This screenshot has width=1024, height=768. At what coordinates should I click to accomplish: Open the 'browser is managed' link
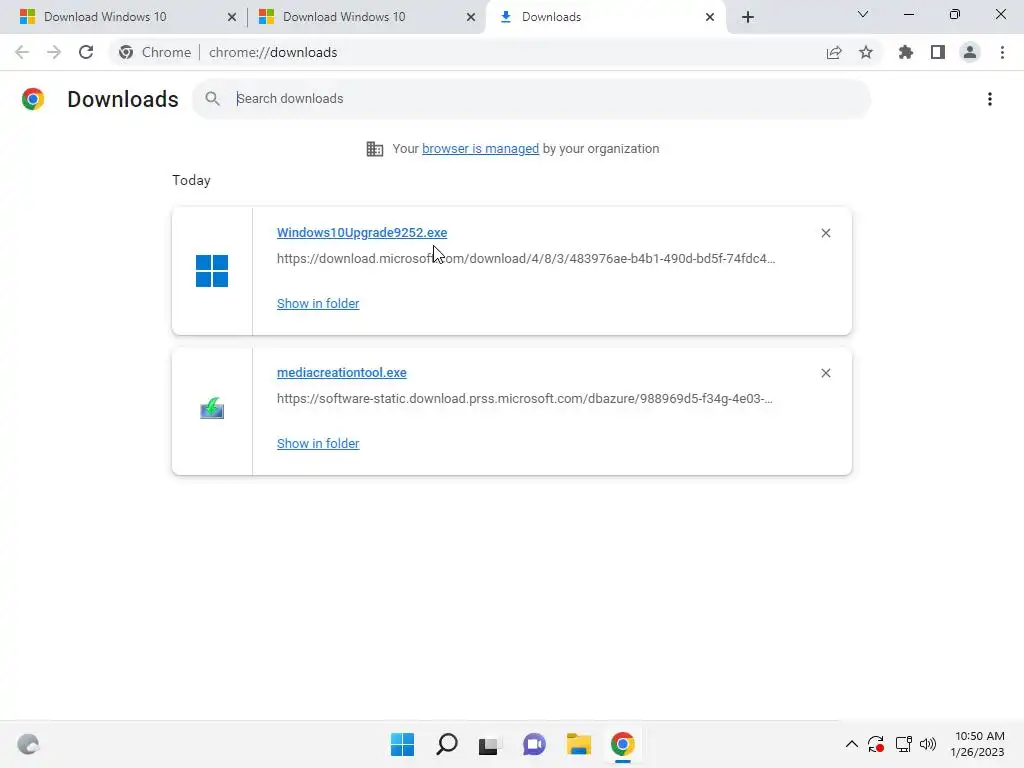tap(480, 148)
